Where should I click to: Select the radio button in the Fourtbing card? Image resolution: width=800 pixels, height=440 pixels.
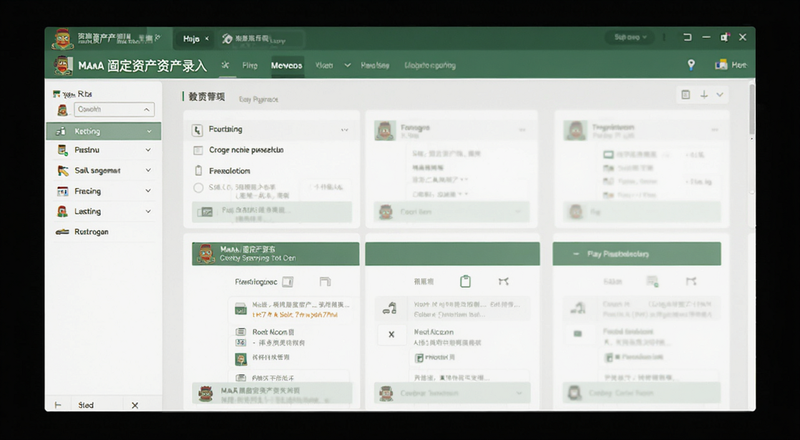pos(198,188)
